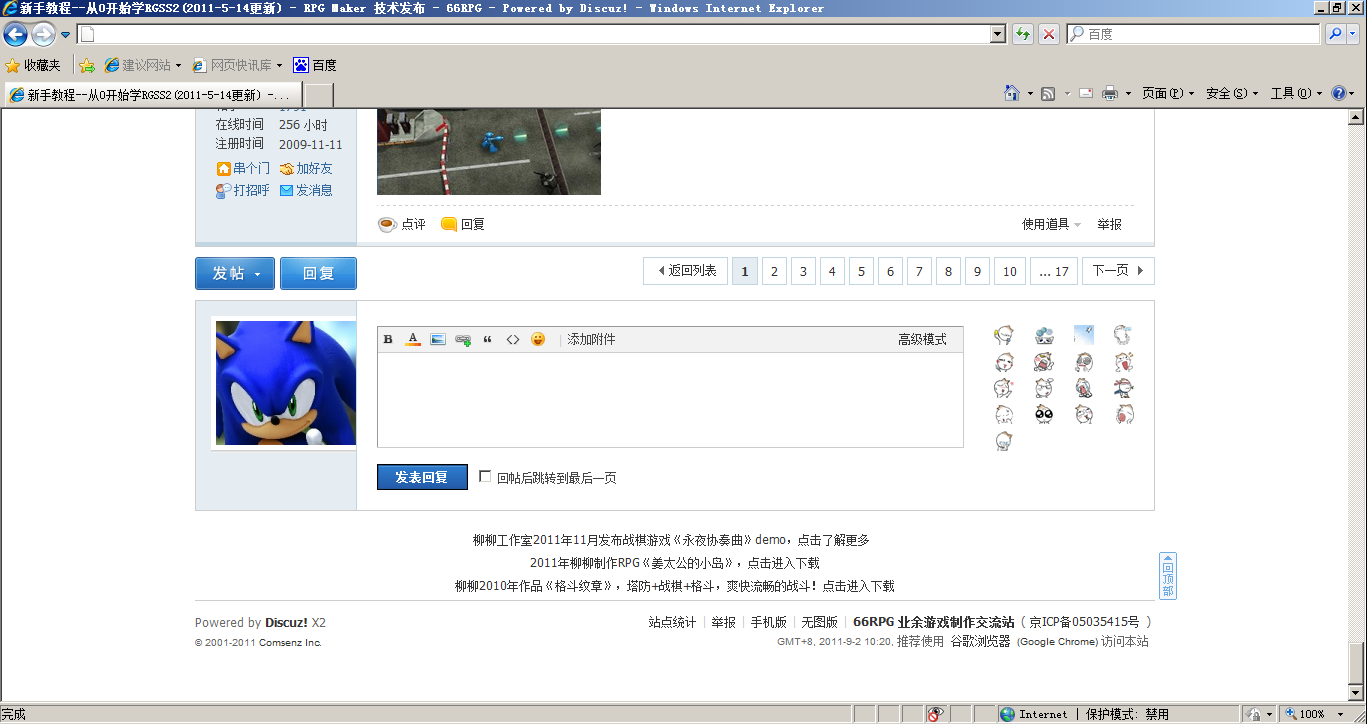
Task: Click the 添加附件 add attachment link
Action: pyautogui.click(x=591, y=340)
